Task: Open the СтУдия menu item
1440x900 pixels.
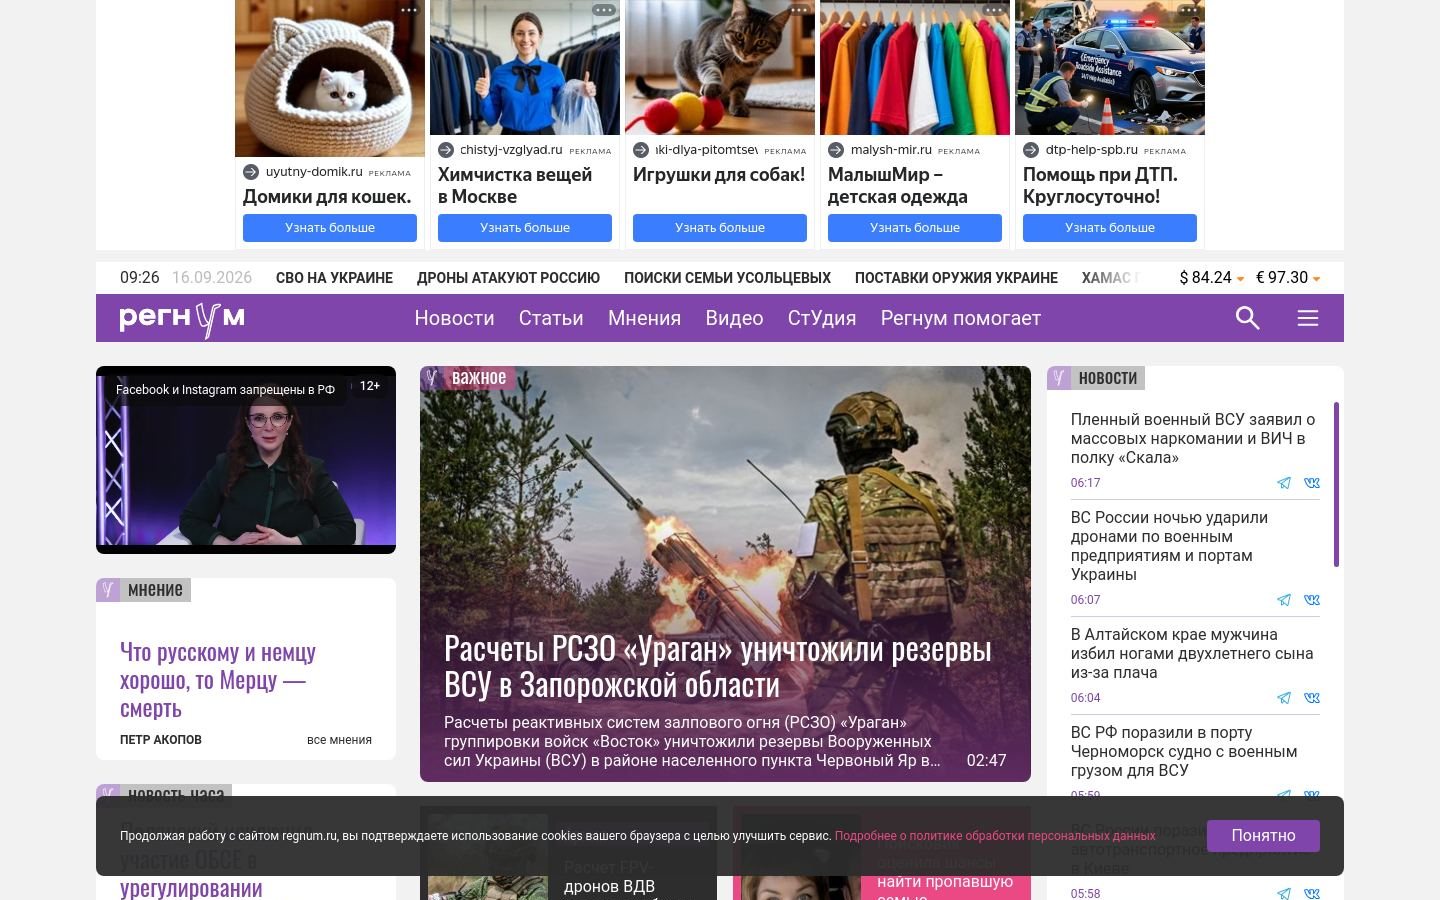Action: click(822, 318)
